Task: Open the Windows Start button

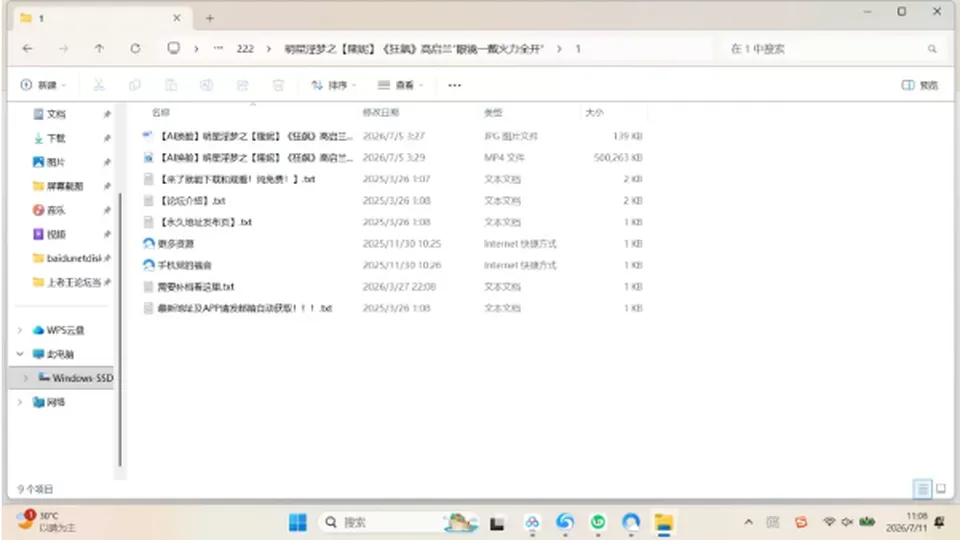Action: click(298, 522)
